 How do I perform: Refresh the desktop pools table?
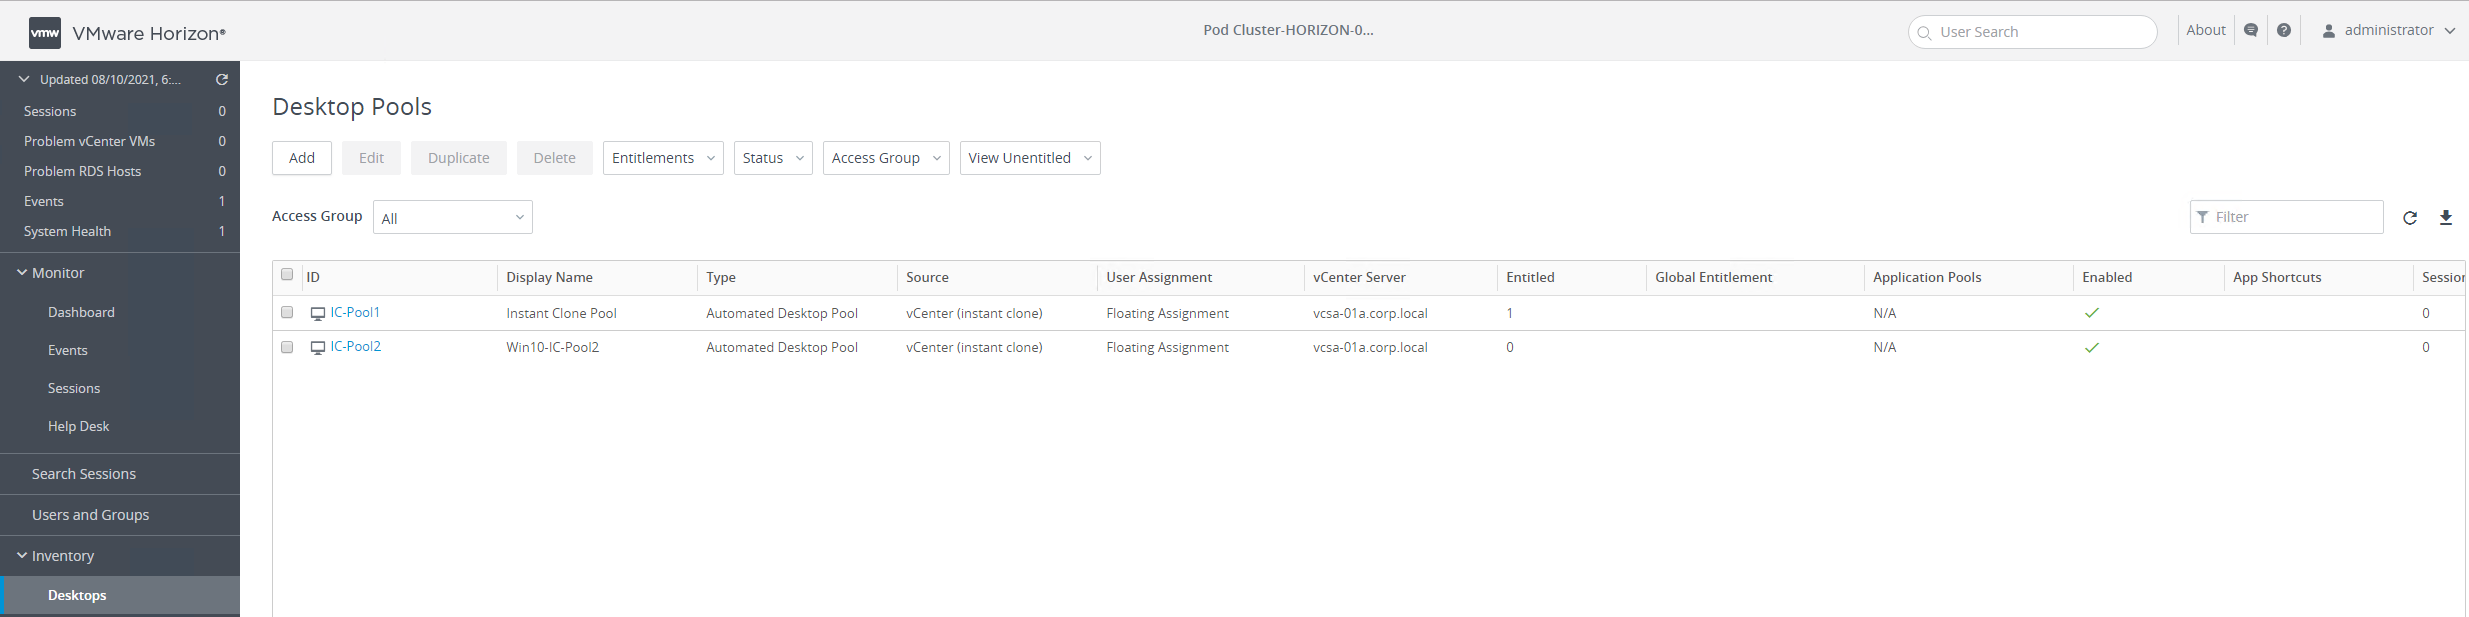(x=2410, y=218)
